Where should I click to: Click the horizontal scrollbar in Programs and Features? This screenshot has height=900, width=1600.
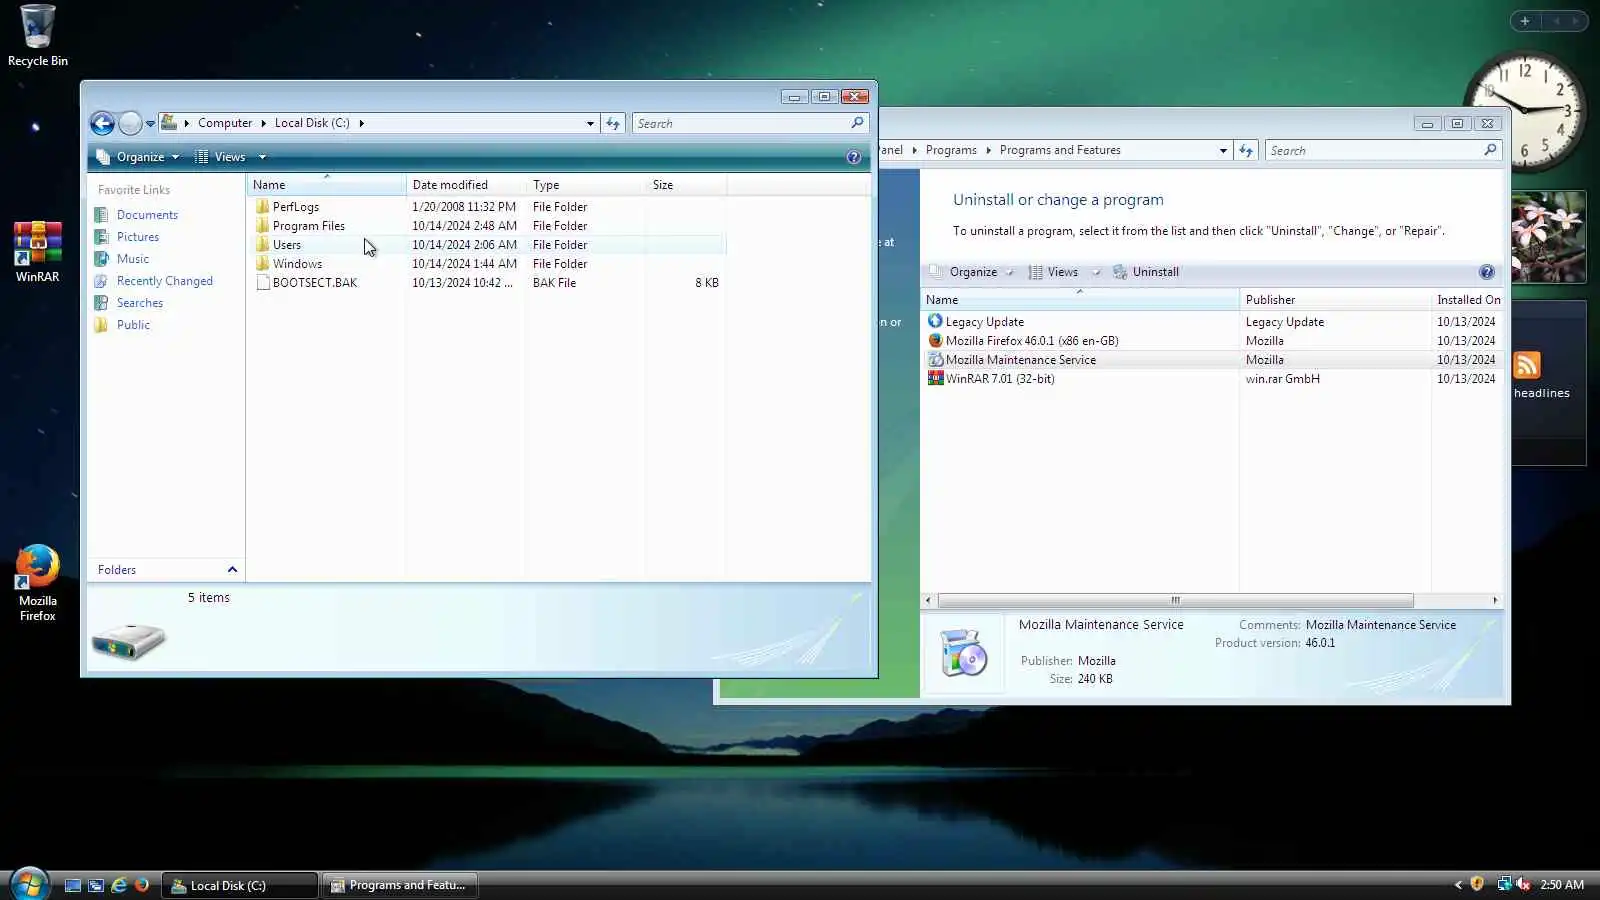(1175, 601)
